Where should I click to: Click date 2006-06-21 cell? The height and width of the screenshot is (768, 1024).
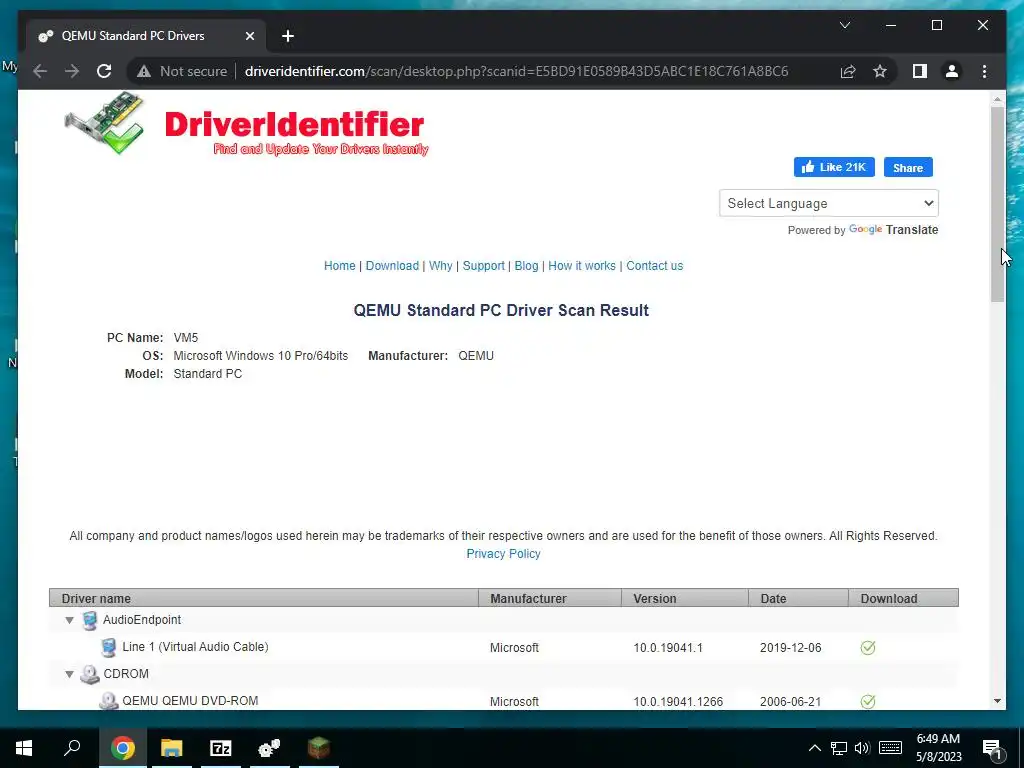(790, 701)
